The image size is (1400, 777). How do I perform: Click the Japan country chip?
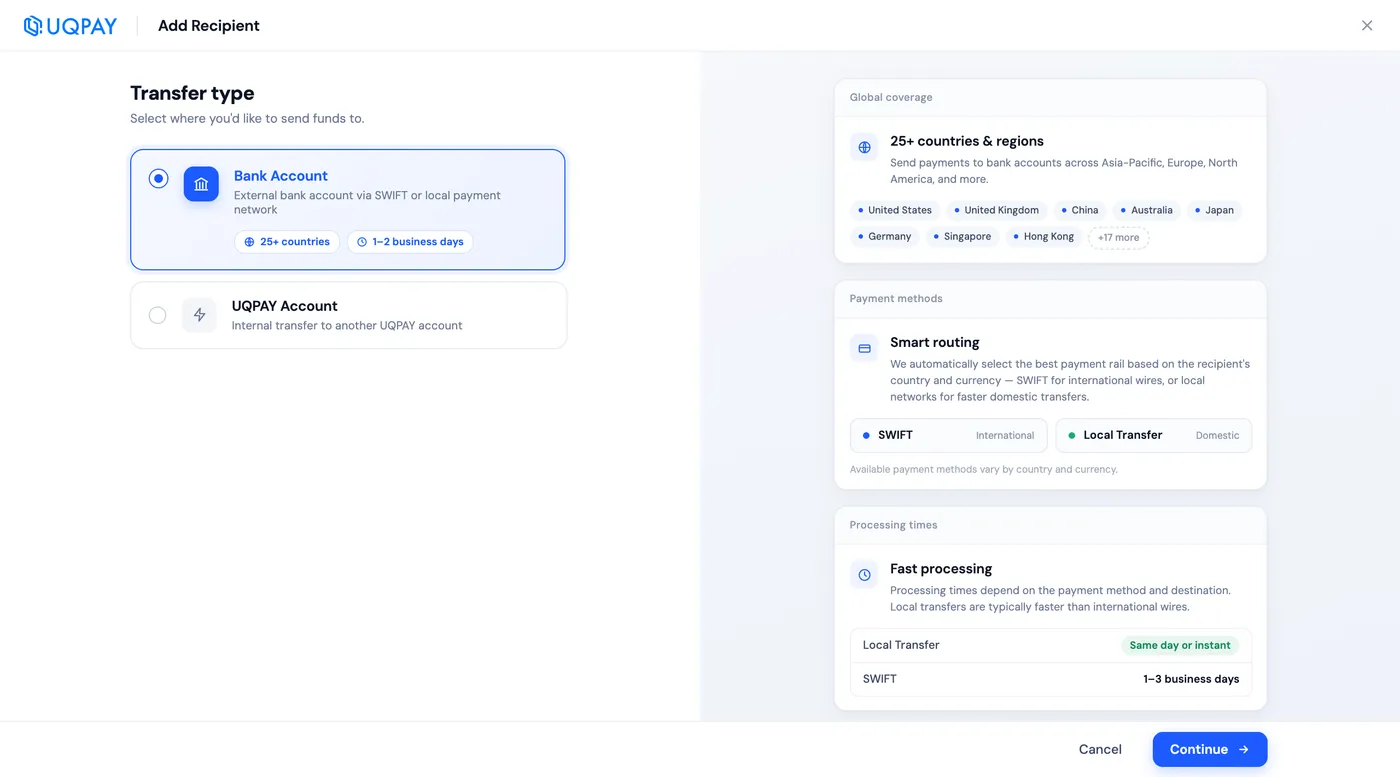point(1213,210)
